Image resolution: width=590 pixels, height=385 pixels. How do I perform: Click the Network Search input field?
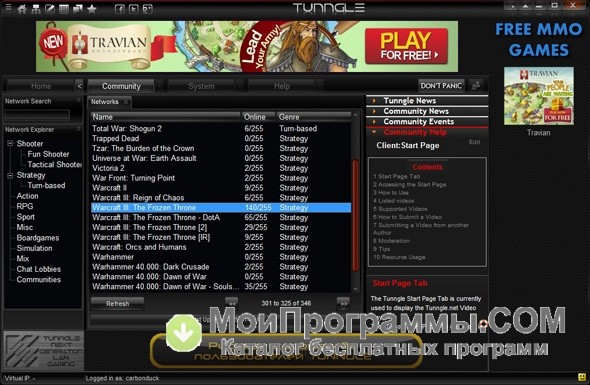pyautogui.click(x=37, y=115)
